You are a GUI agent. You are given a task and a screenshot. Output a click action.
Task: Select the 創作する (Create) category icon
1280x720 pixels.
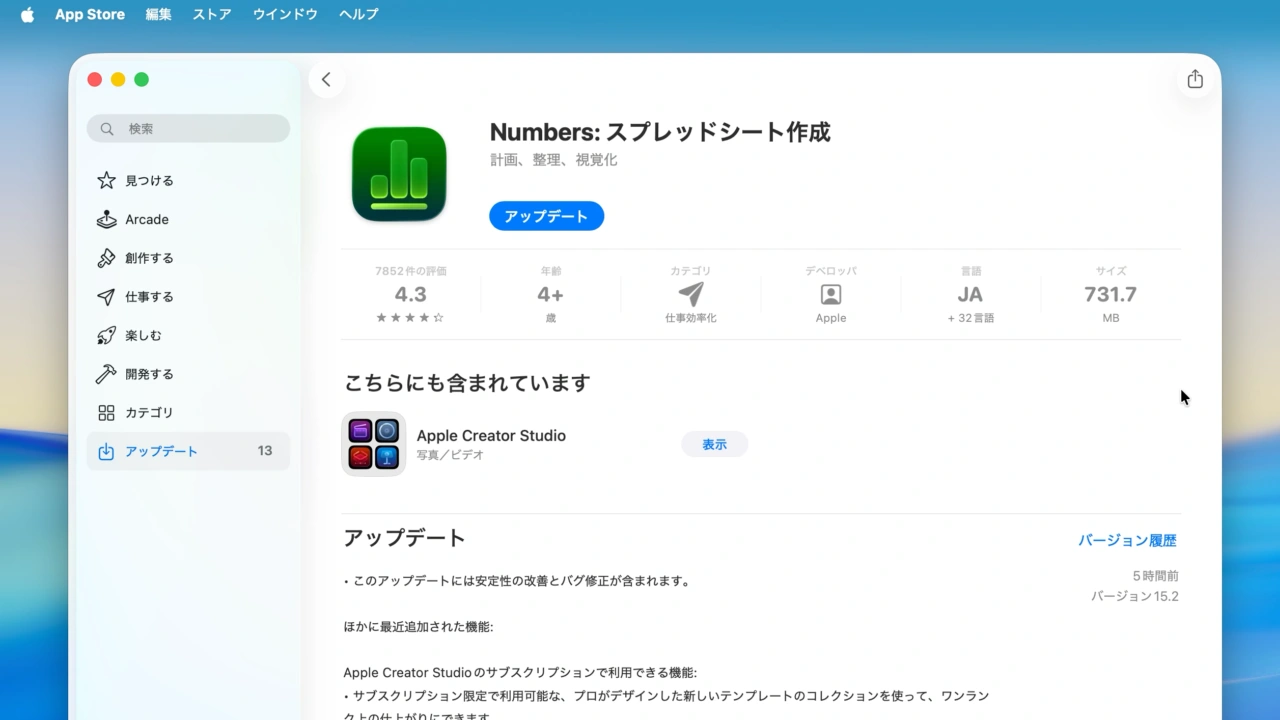pyautogui.click(x=107, y=257)
